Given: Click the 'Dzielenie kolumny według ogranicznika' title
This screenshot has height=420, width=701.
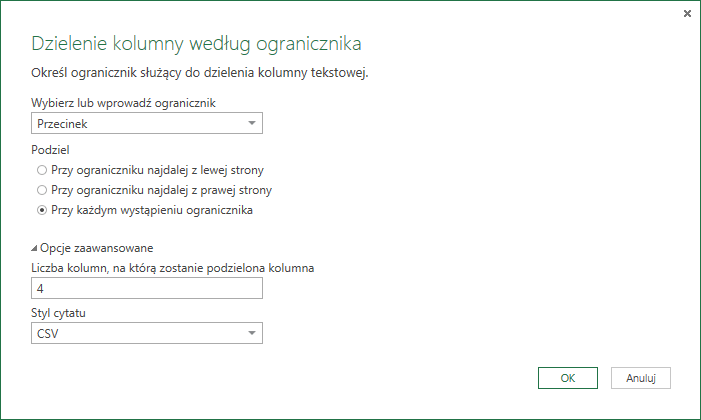Looking at the screenshot, I should tap(196, 44).
